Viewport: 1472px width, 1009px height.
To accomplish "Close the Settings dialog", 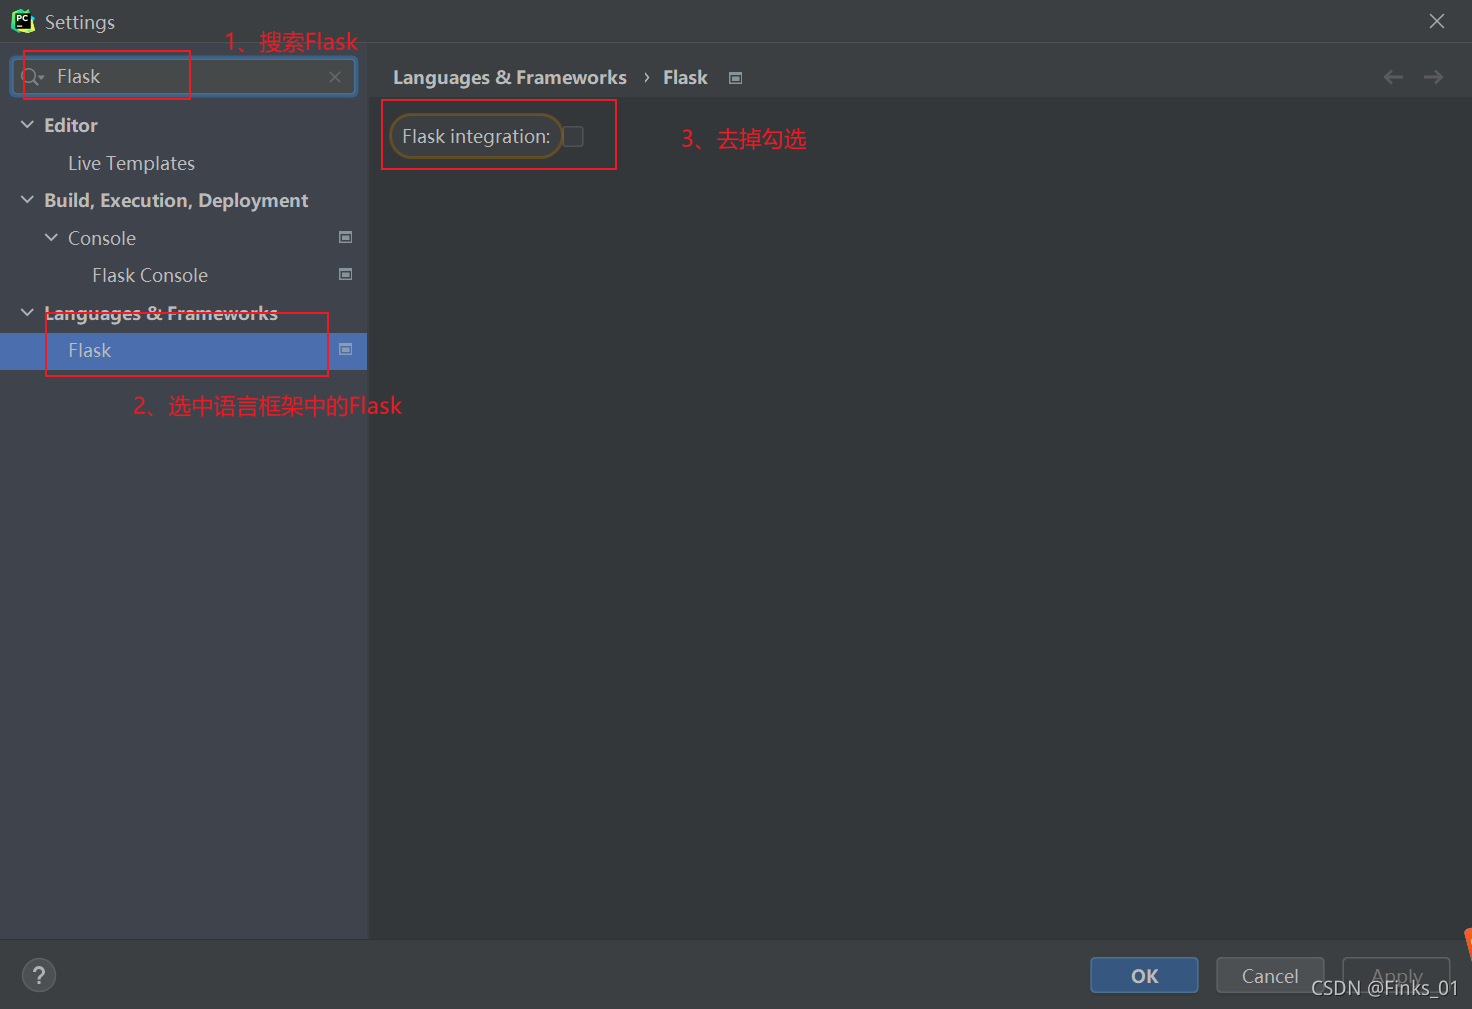I will 1437,21.
